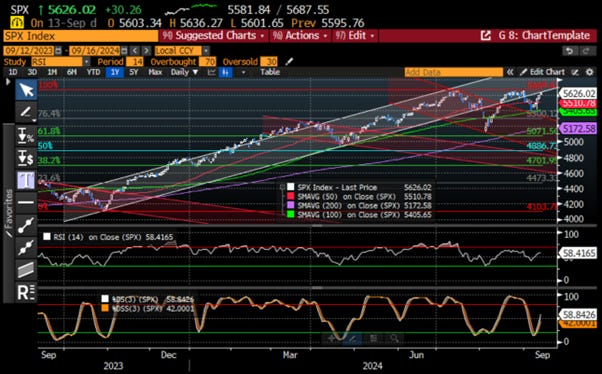602x374 pixels.
Task: Click the Overbought 70 field
Action: tap(209, 61)
